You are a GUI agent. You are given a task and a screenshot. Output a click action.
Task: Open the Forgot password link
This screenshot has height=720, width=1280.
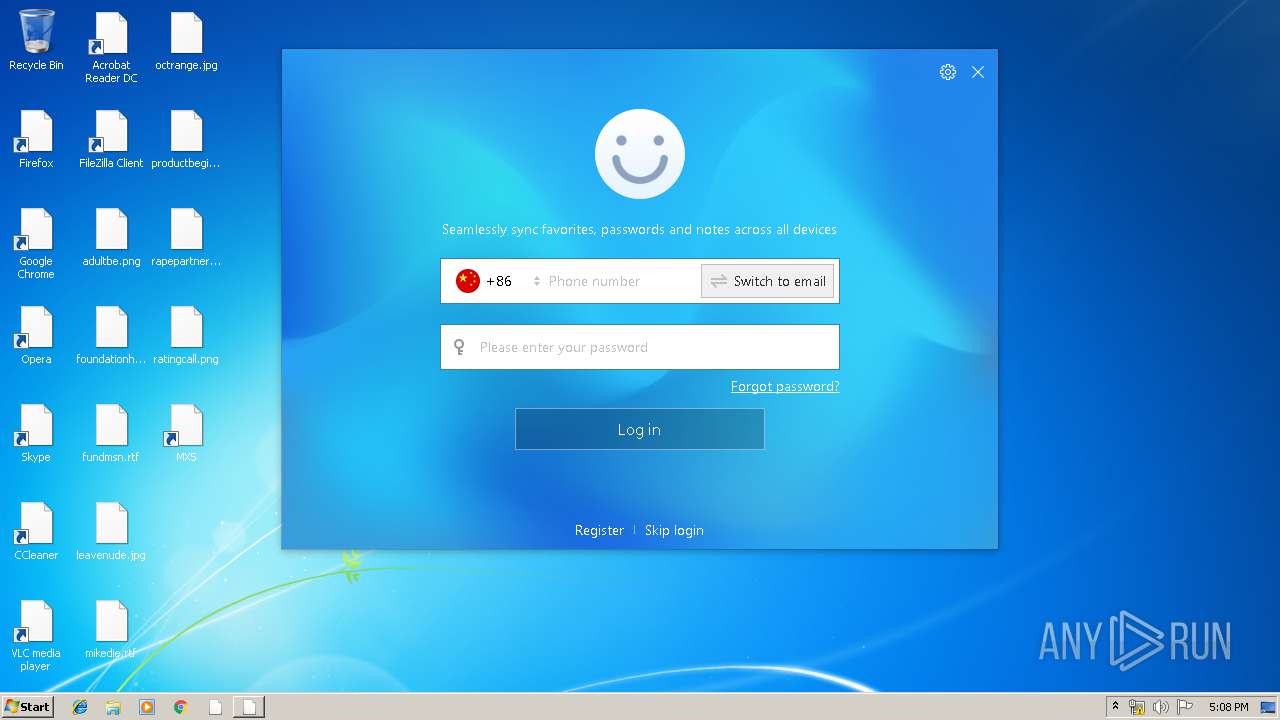pyautogui.click(x=785, y=386)
